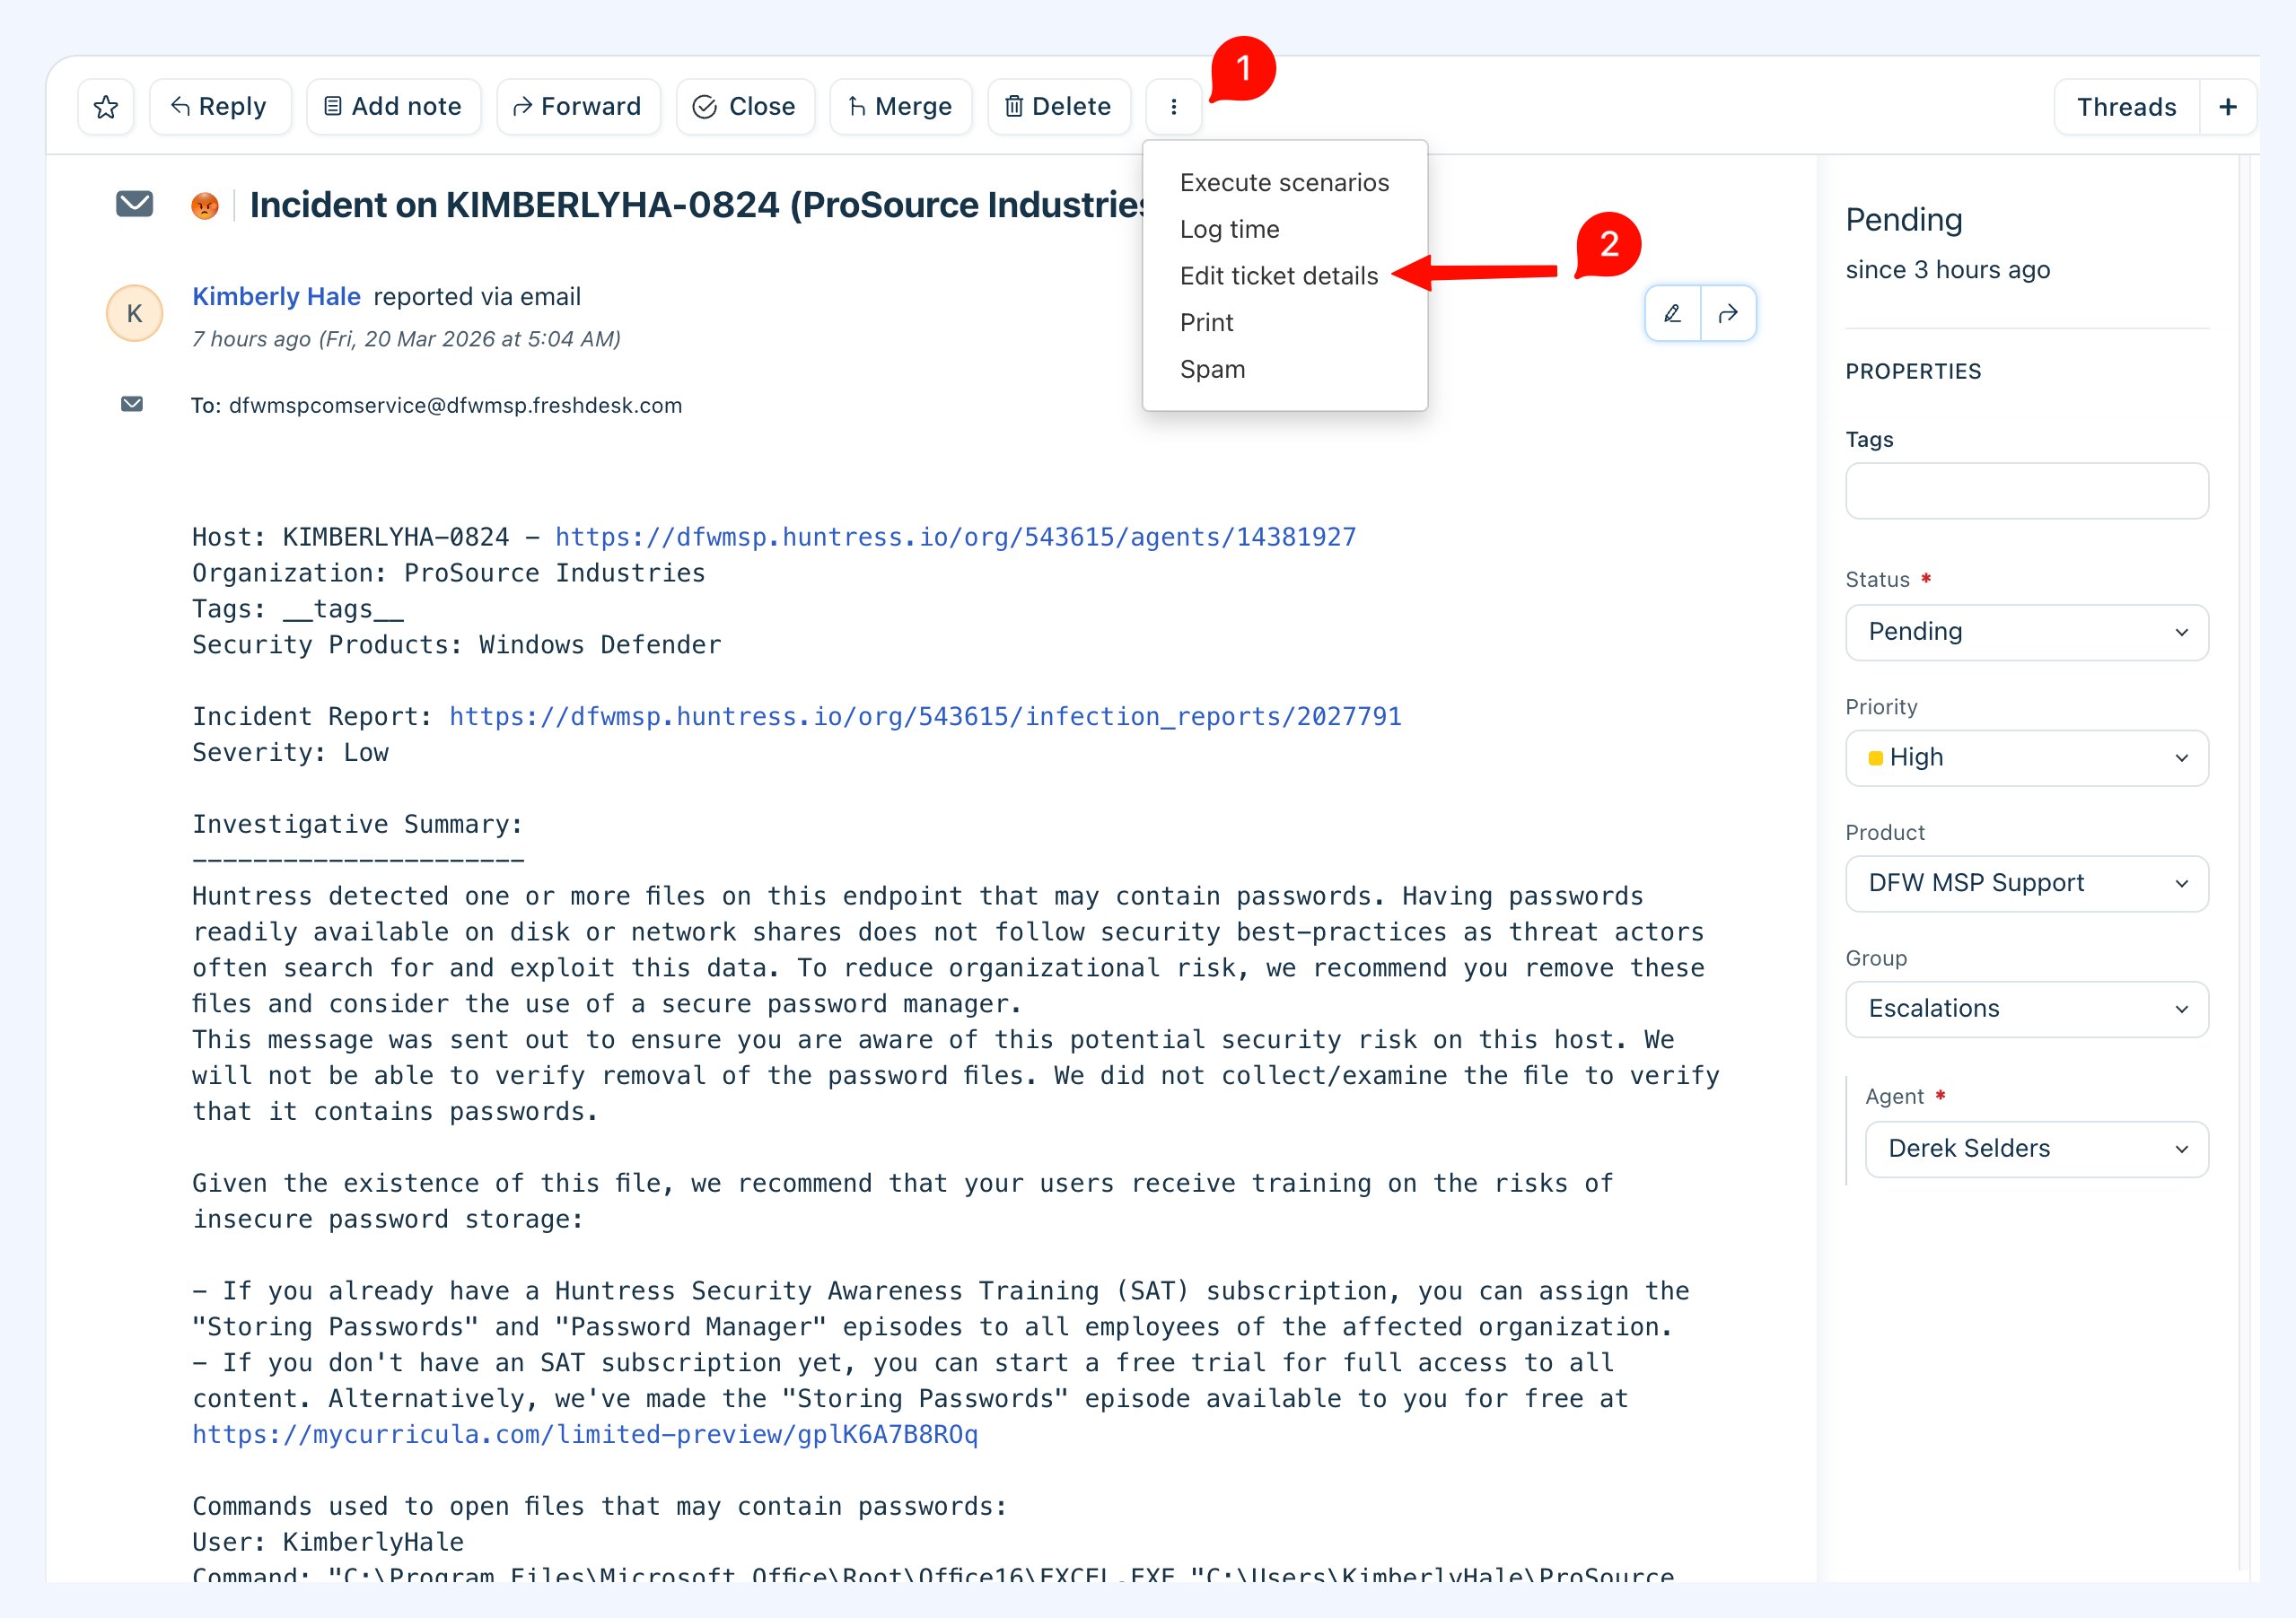Click the angry face sentiment icon
The height and width of the screenshot is (1618, 2296).
click(205, 206)
